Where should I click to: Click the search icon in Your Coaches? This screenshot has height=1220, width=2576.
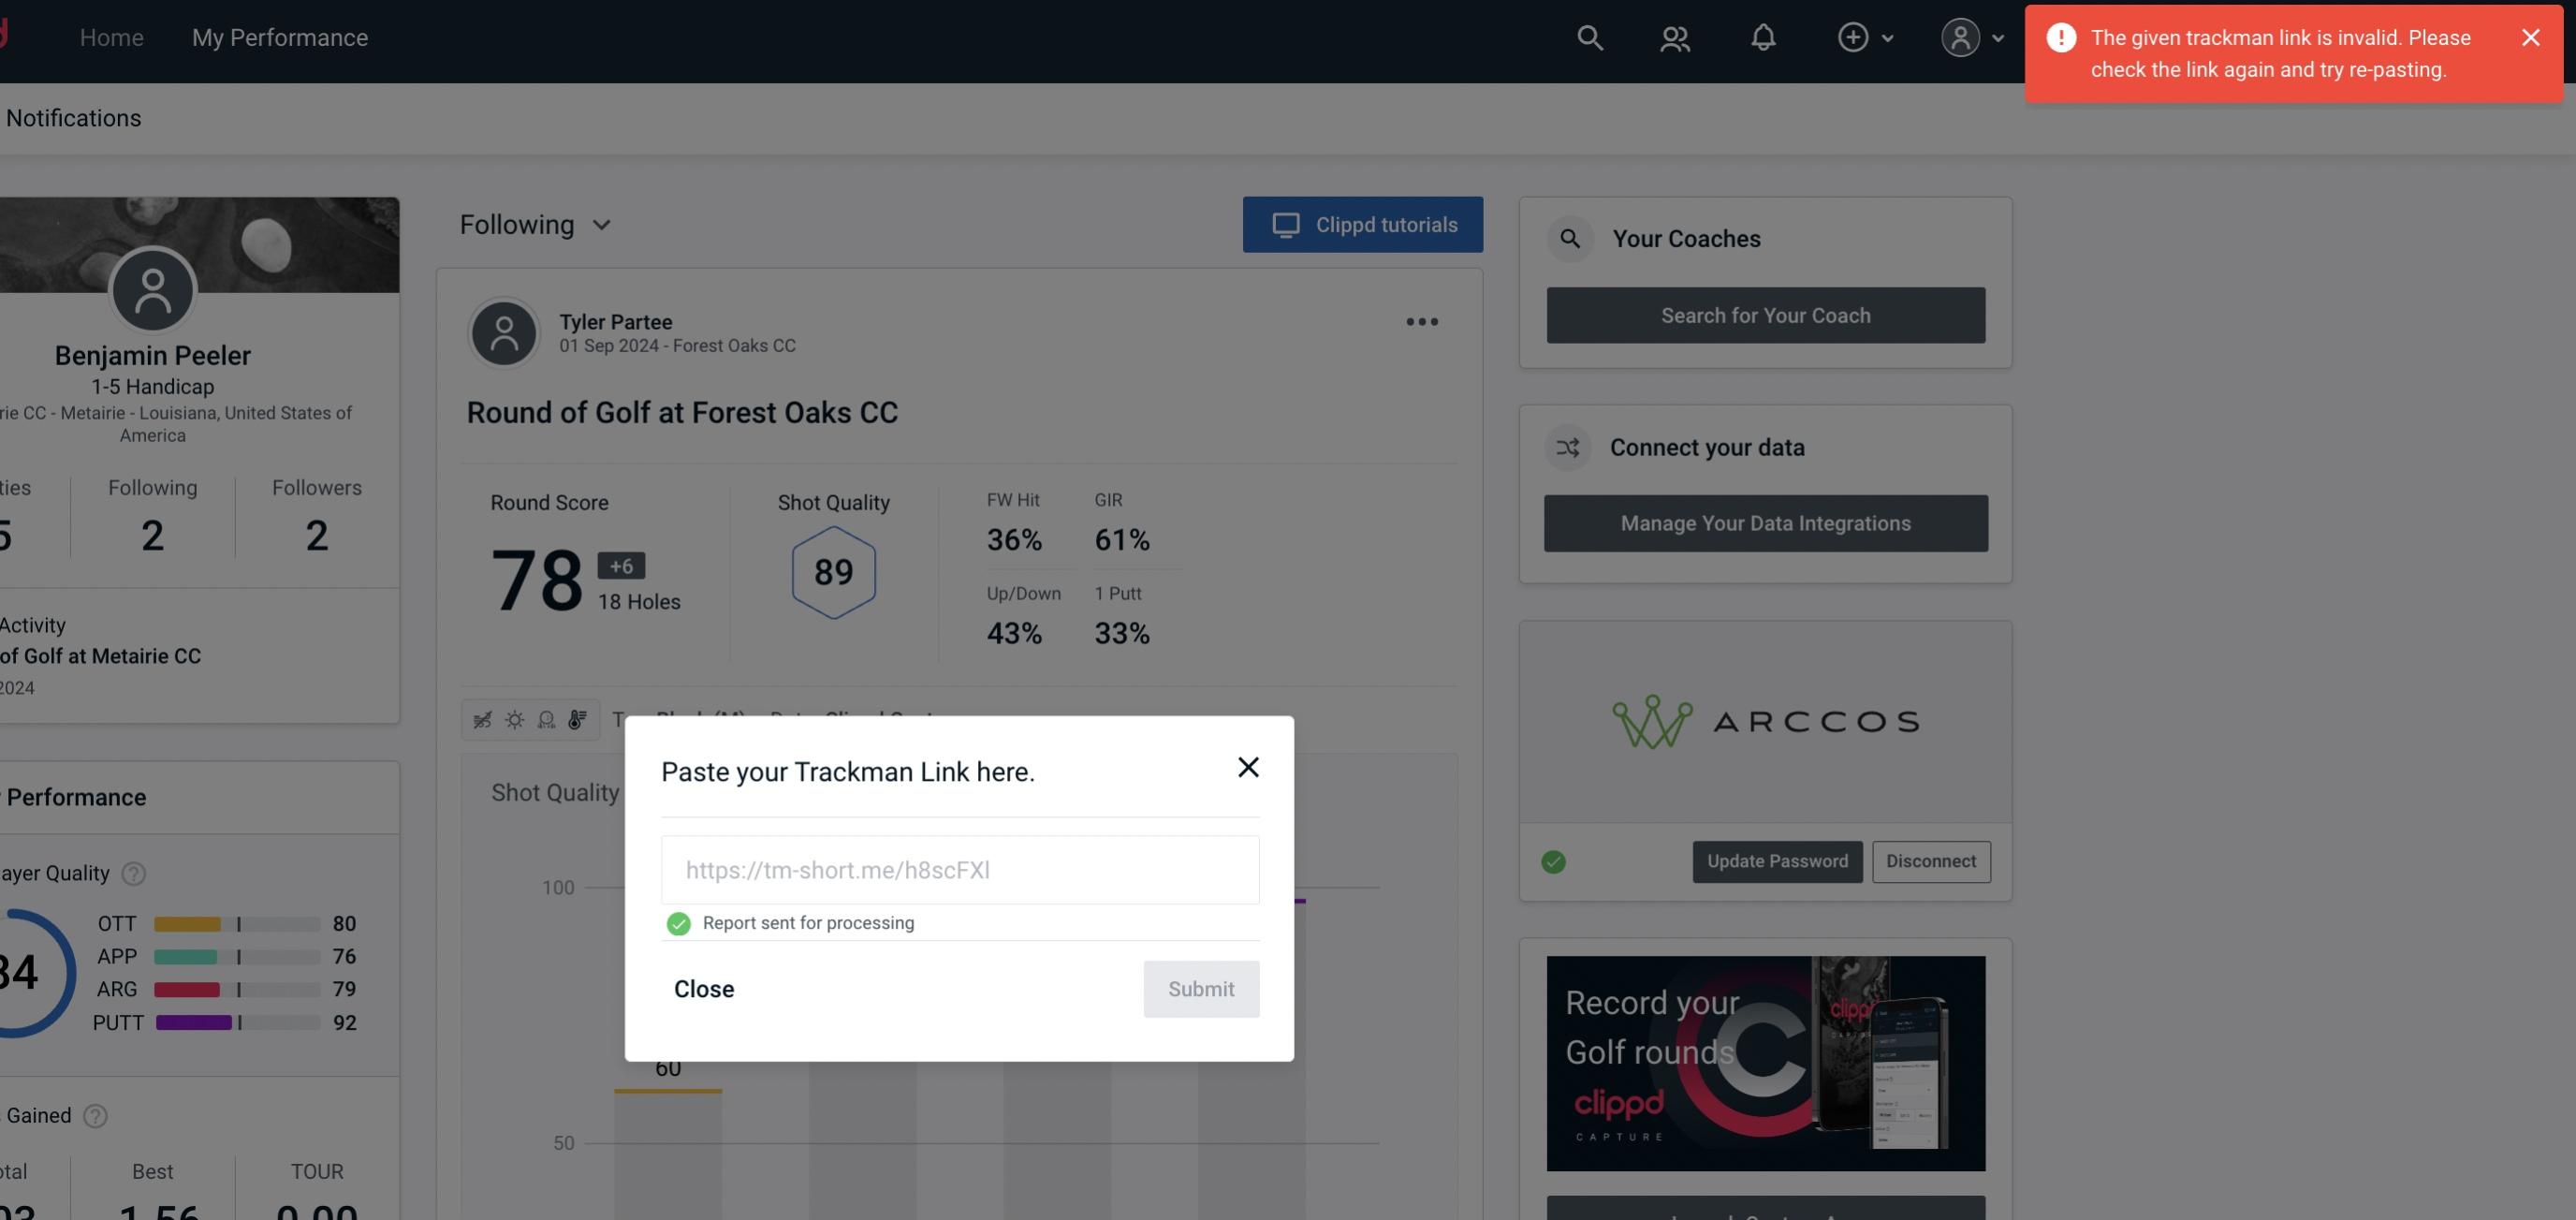(1569, 239)
